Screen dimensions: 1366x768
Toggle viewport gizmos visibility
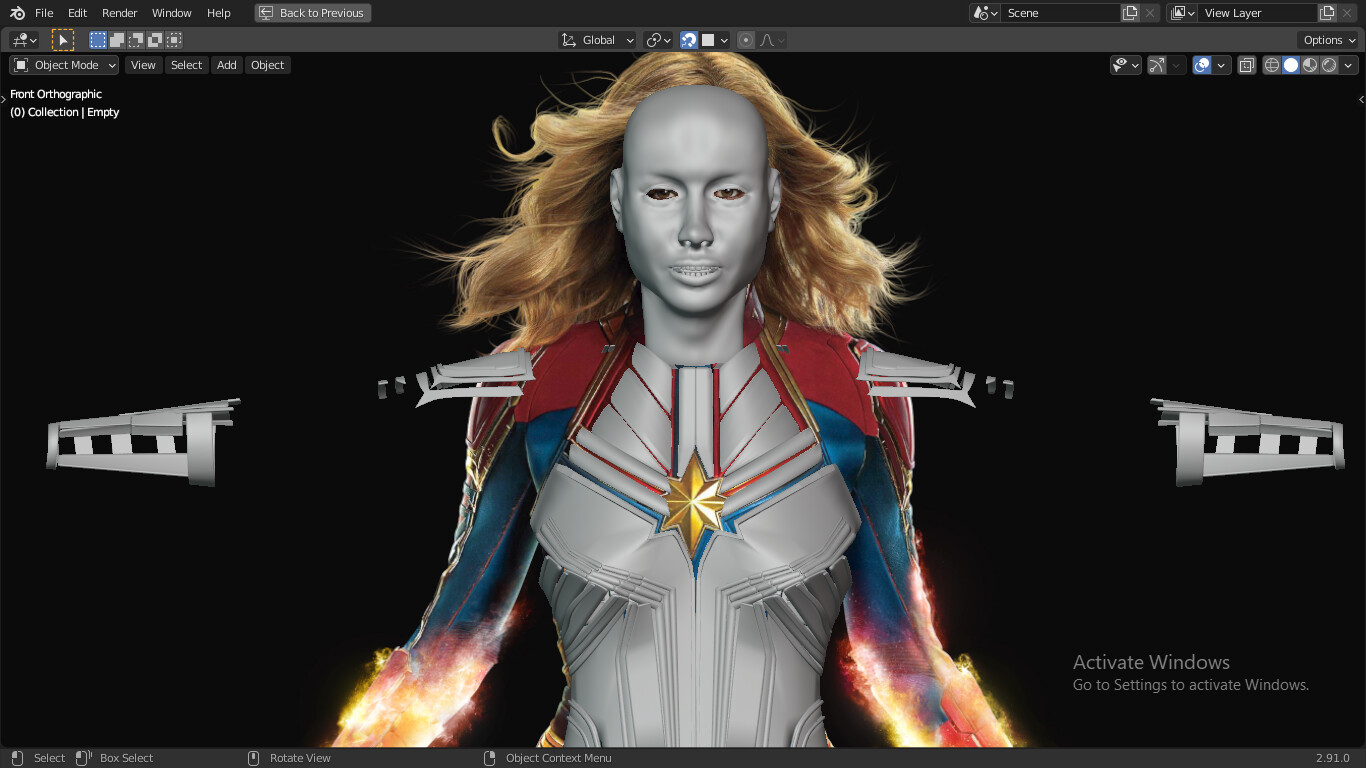pos(1158,64)
